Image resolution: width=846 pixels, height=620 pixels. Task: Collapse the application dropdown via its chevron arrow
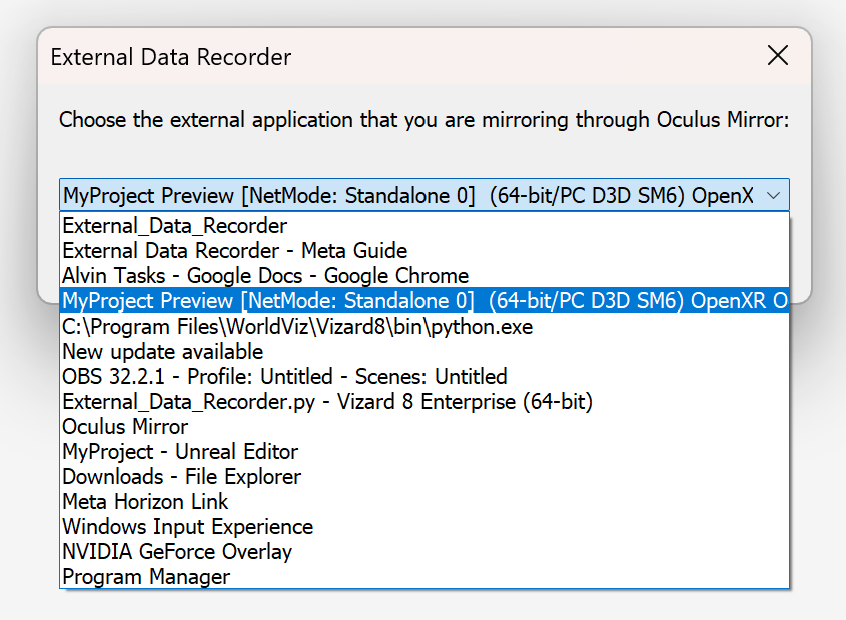(773, 195)
